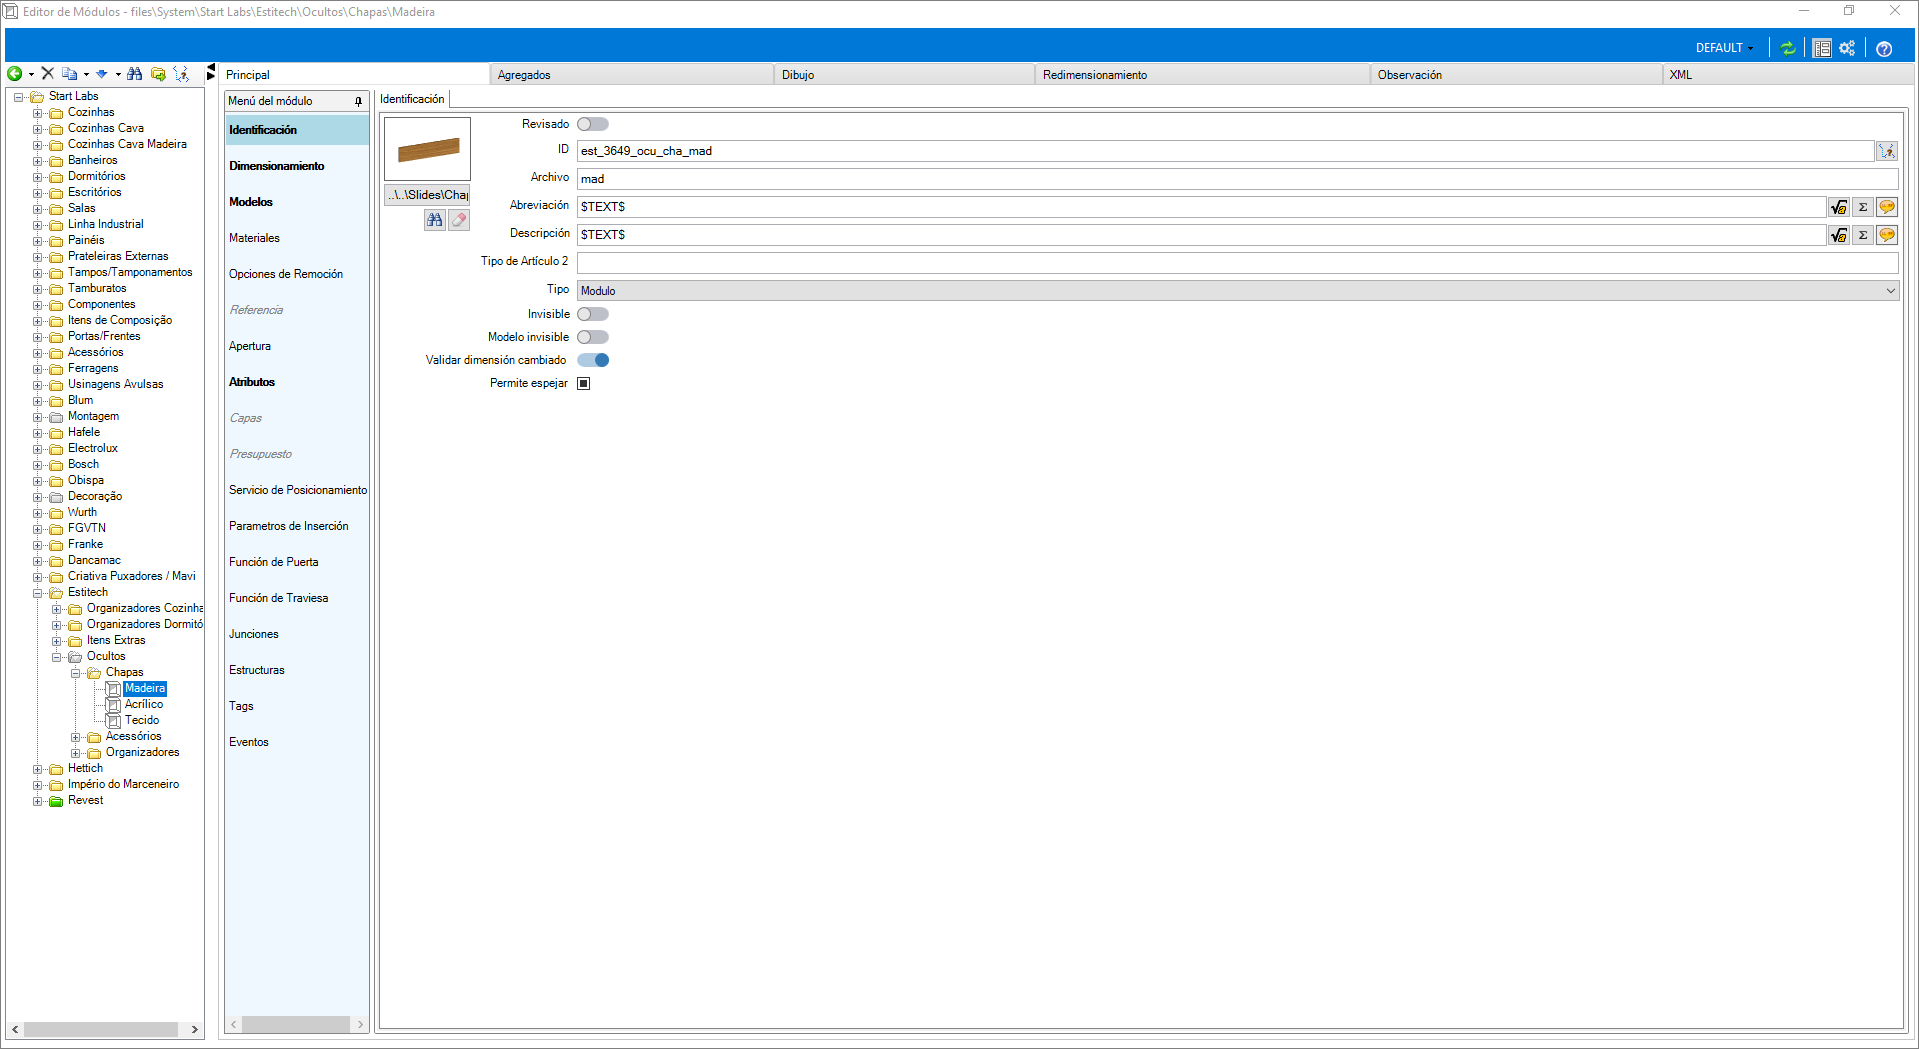This screenshot has height=1049, width=1919.
Task: Click the collapse-panel left arrow icon
Action: [x=210, y=68]
